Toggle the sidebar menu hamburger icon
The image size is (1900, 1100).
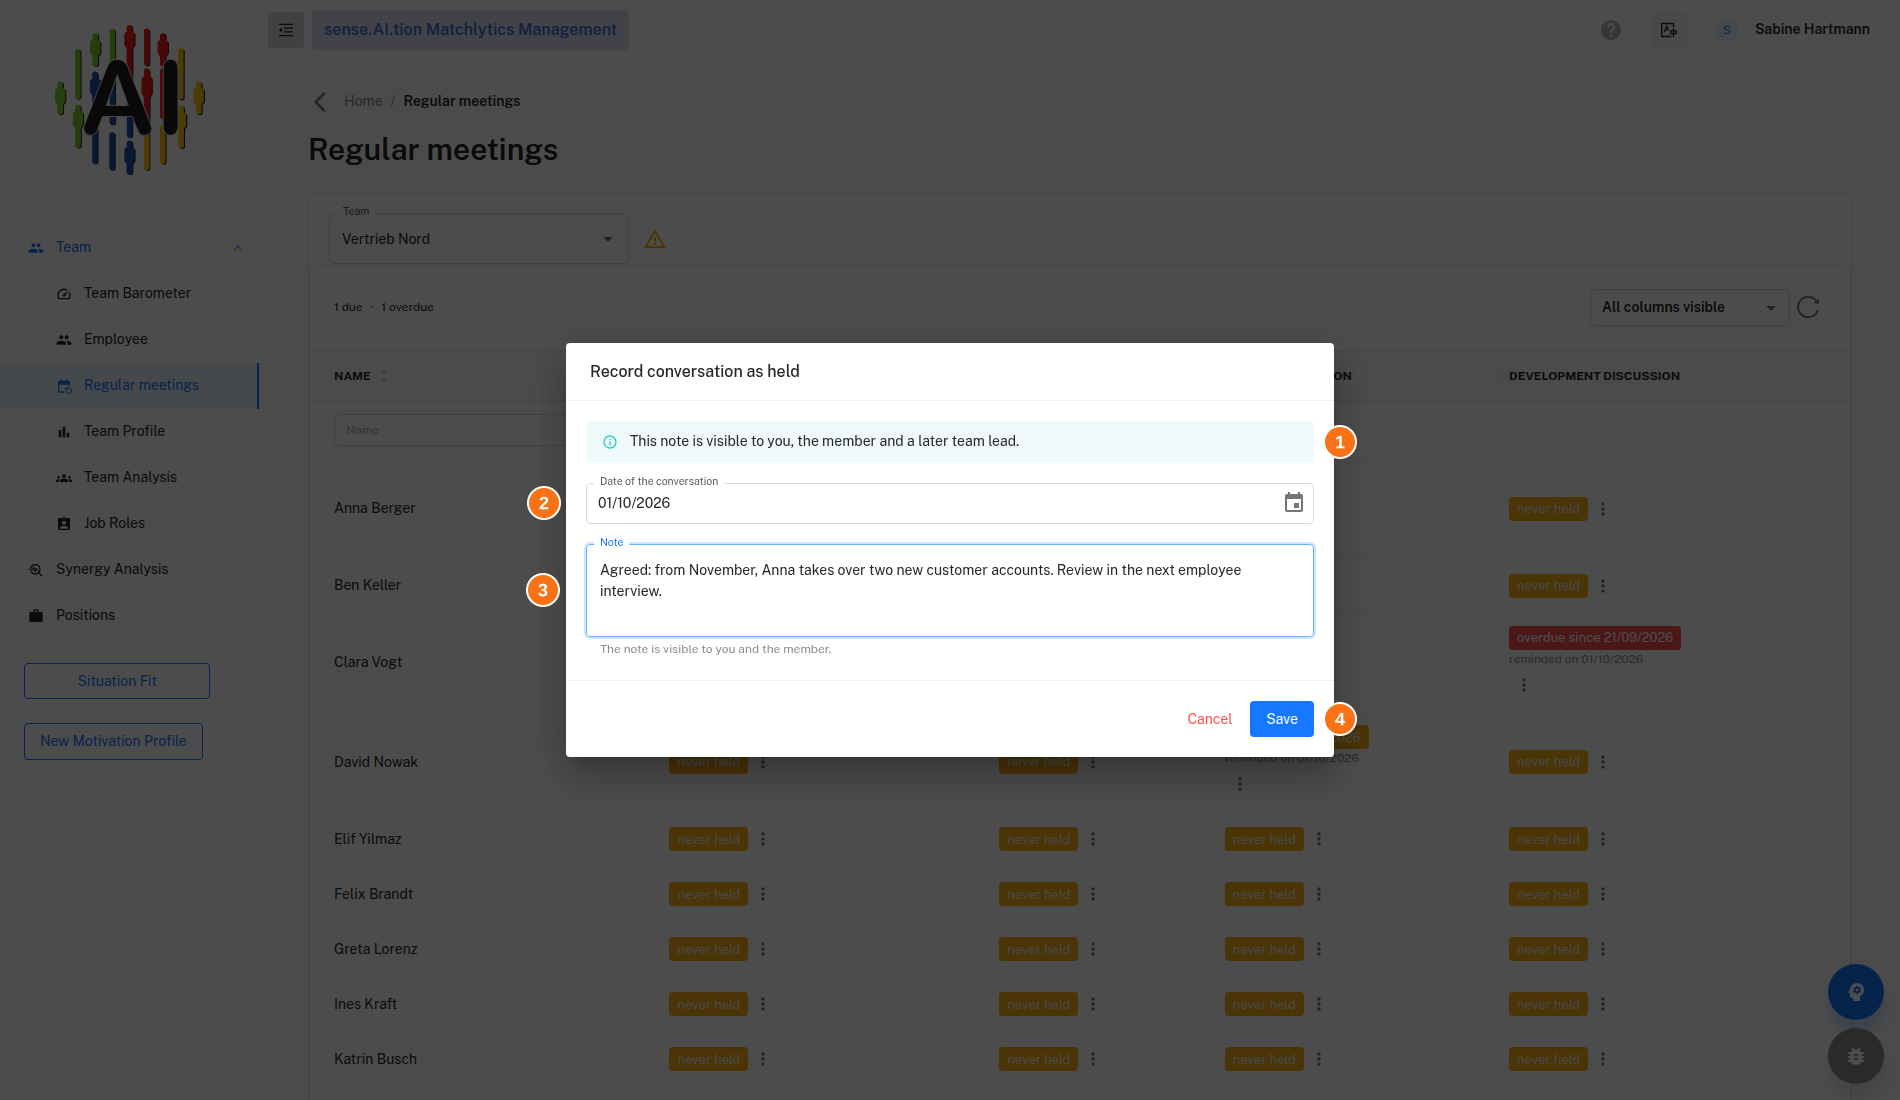286,30
